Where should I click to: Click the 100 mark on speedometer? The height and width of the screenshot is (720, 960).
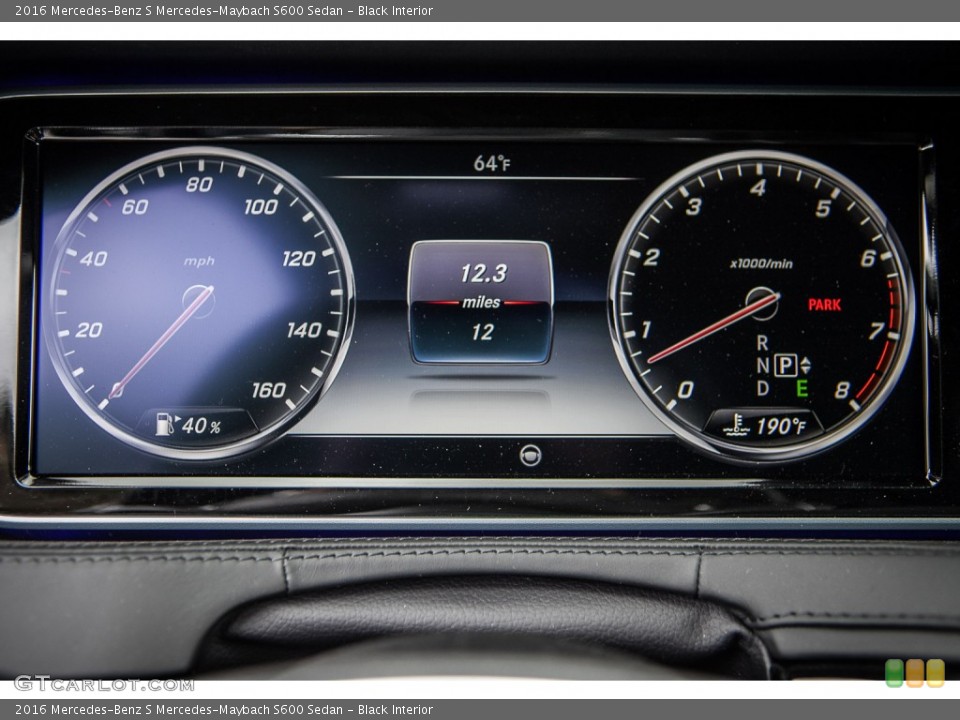[261, 207]
